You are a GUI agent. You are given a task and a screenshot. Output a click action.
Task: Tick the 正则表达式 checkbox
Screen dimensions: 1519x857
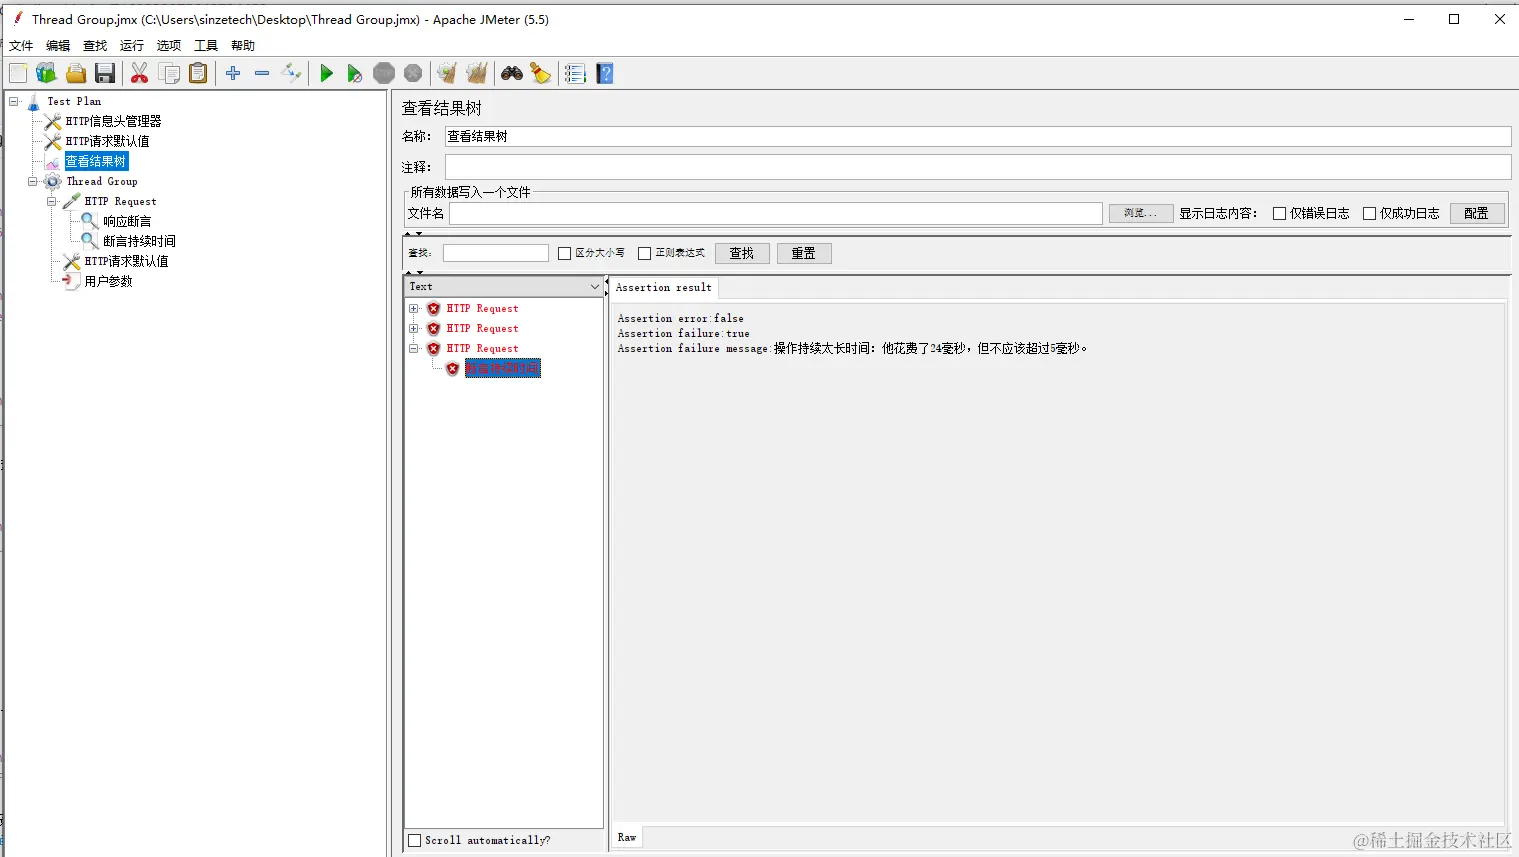click(x=644, y=253)
